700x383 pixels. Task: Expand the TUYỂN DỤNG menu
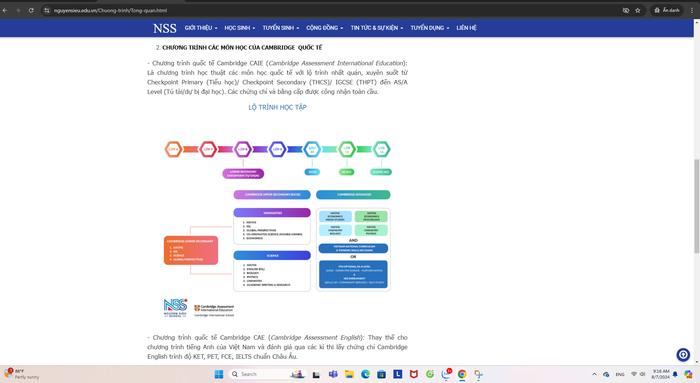pos(430,28)
